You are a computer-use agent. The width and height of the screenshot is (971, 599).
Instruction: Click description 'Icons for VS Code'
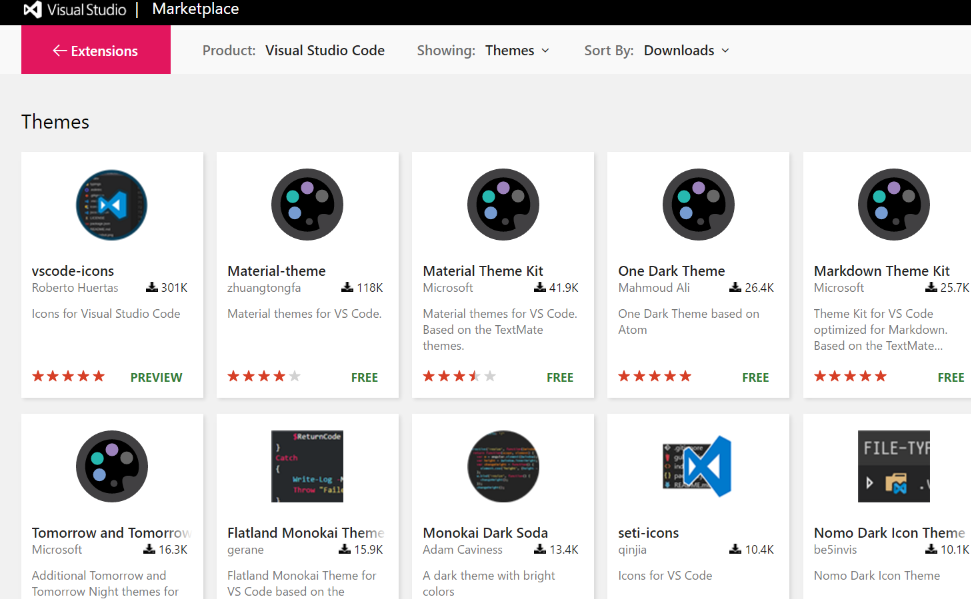pyautogui.click(x=665, y=575)
